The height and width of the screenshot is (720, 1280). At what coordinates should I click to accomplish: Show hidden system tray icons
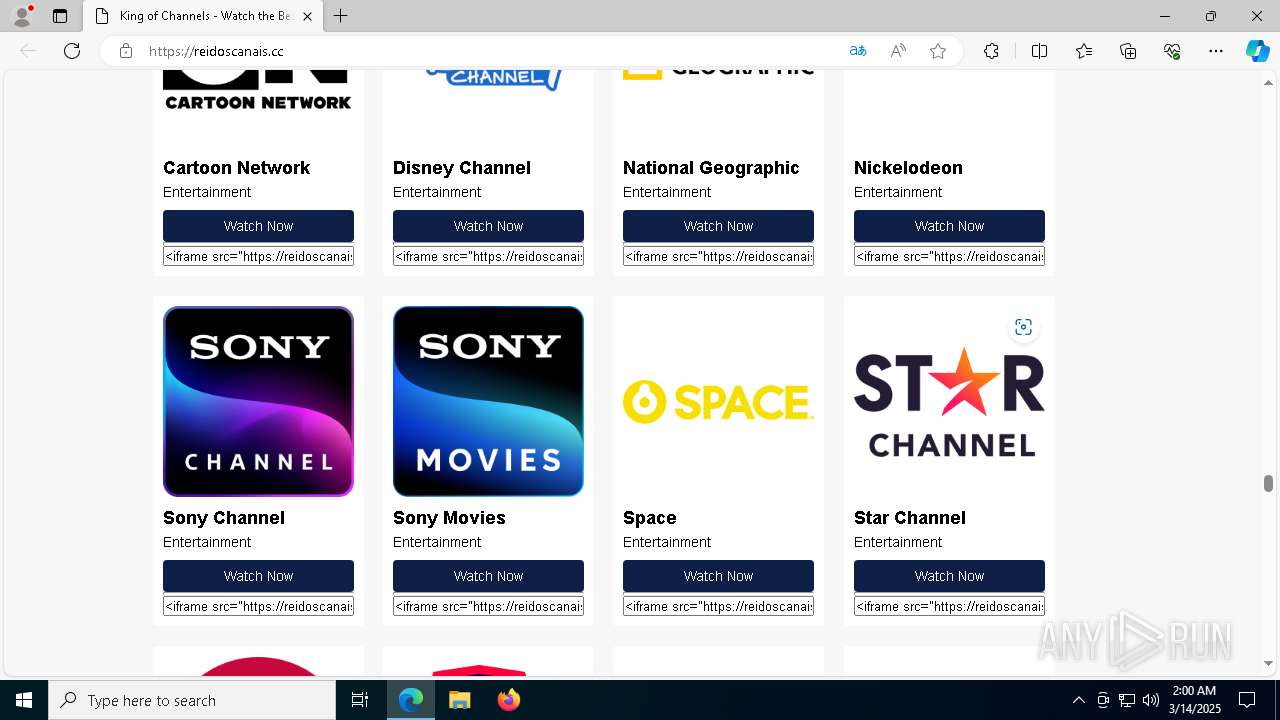tap(1078, 700)
